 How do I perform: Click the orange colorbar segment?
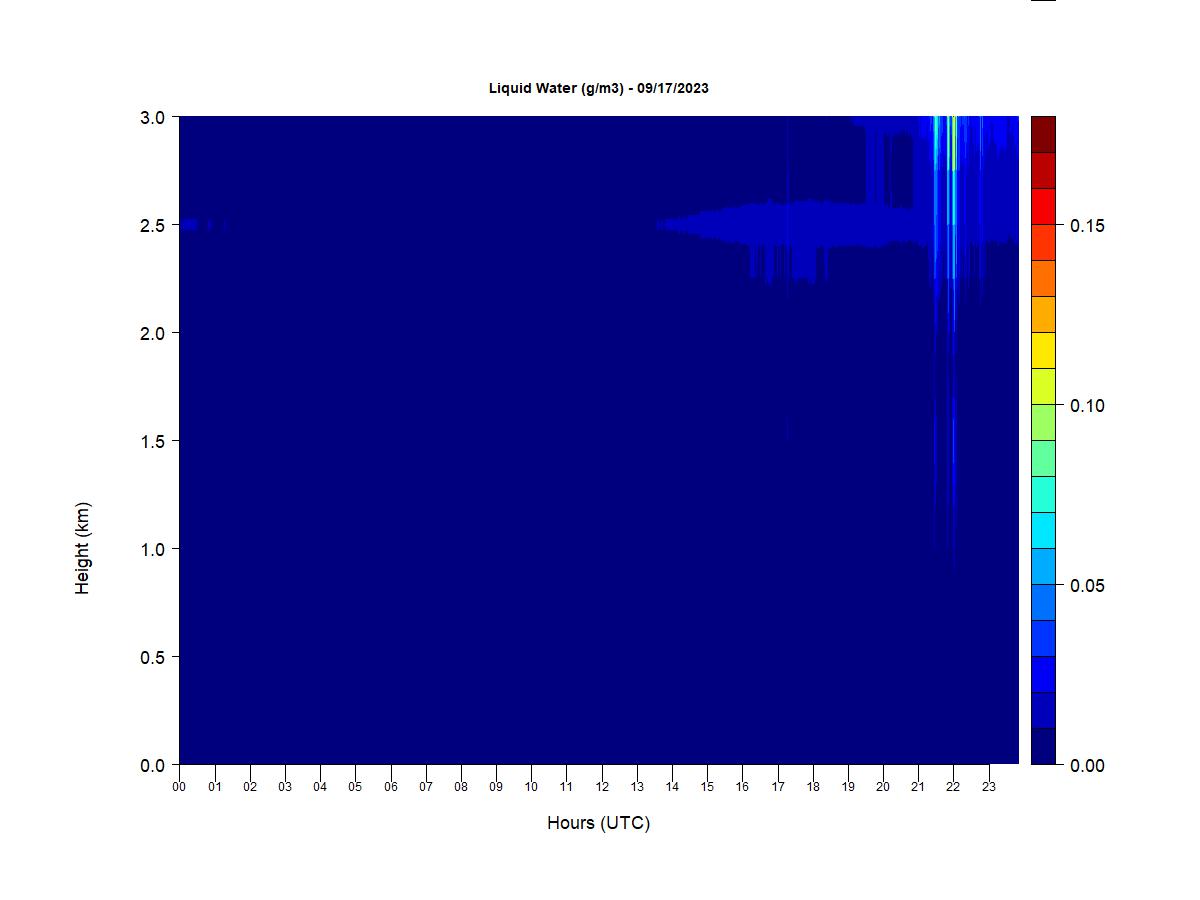[1043, 278]
